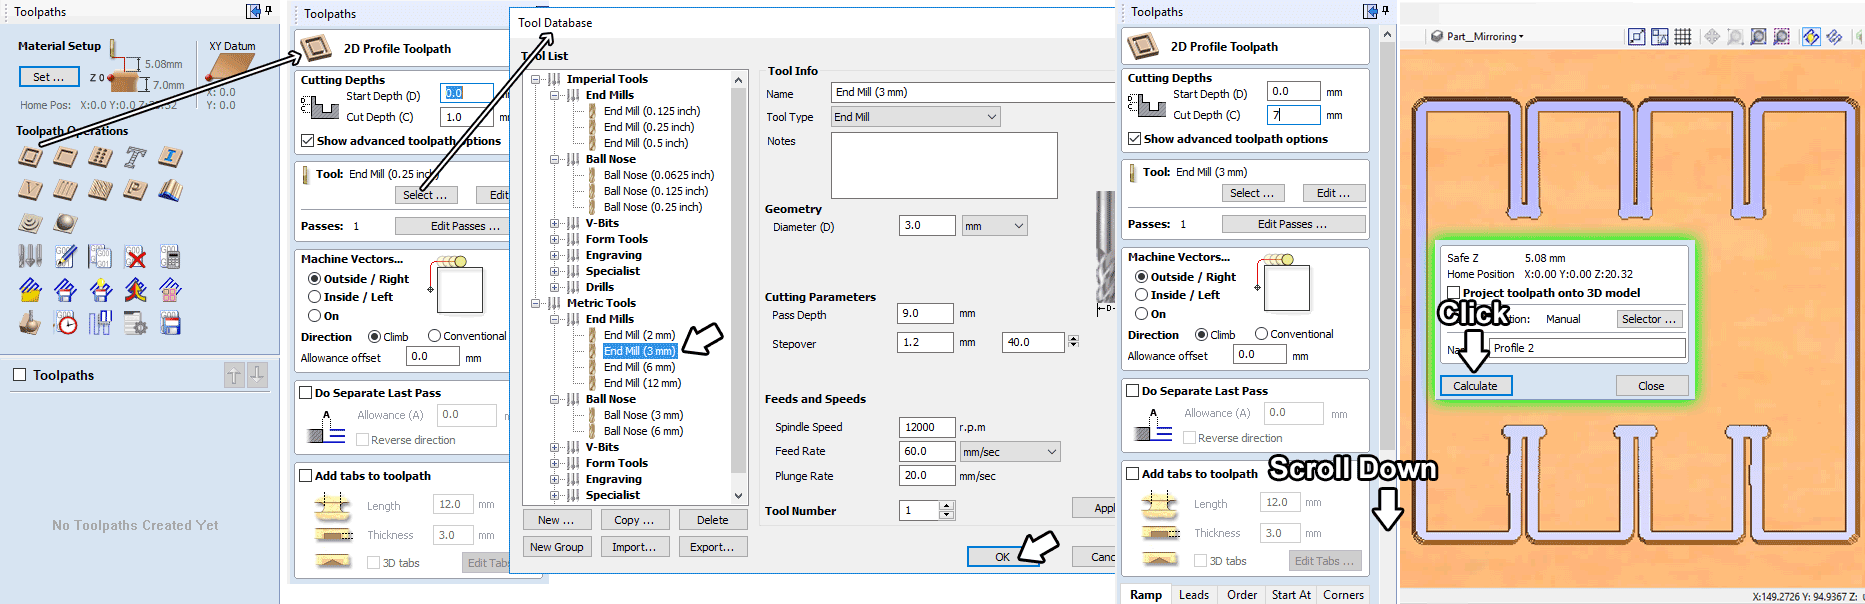Open the 3D roughing toolpath icon
The image size is (1865, 604).
[31, 223]
